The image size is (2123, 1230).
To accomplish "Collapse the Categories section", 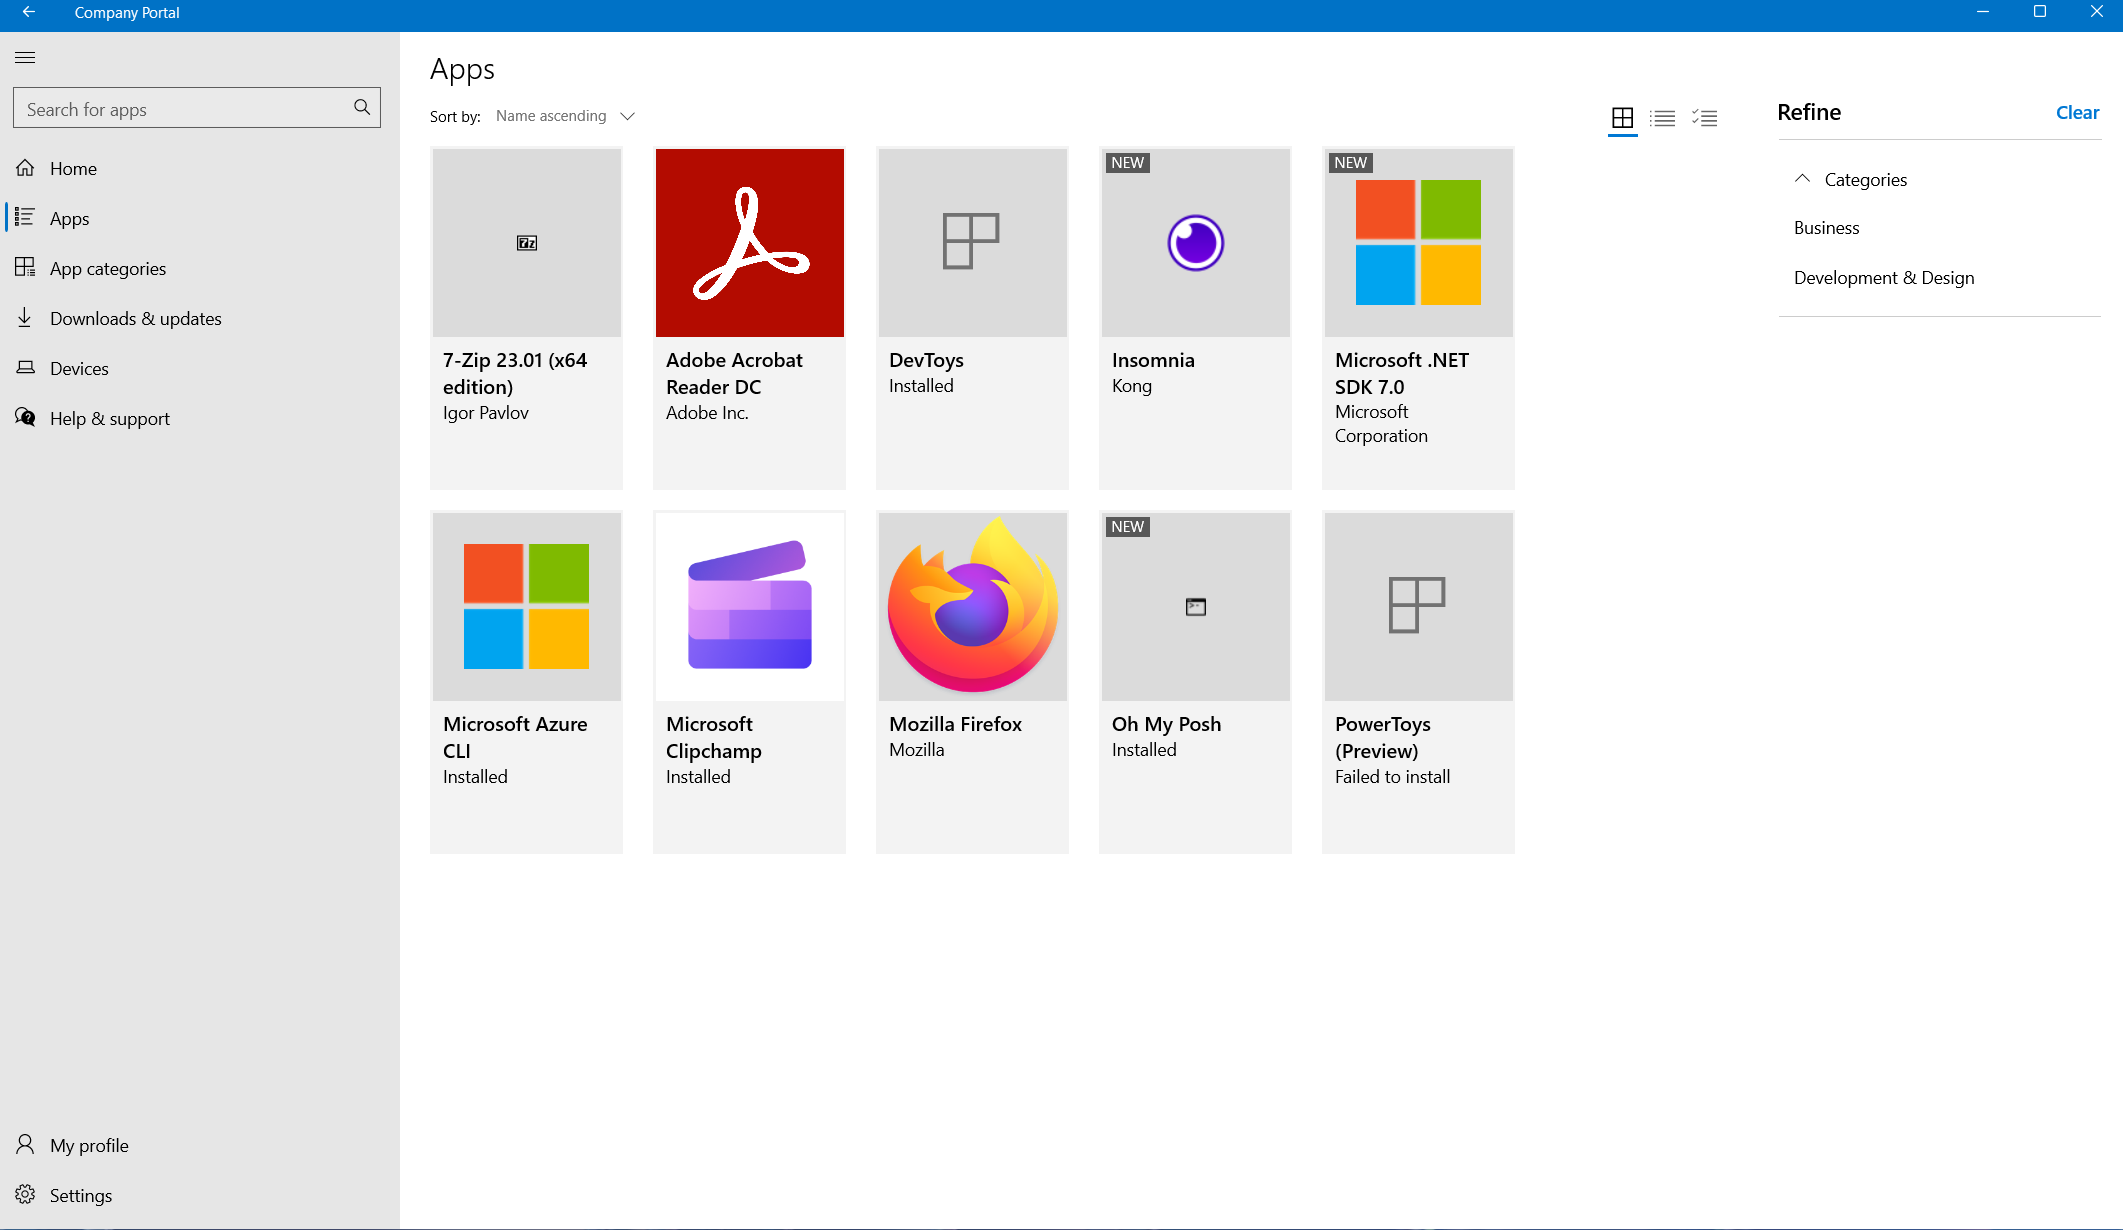I will coord(1802,179).
